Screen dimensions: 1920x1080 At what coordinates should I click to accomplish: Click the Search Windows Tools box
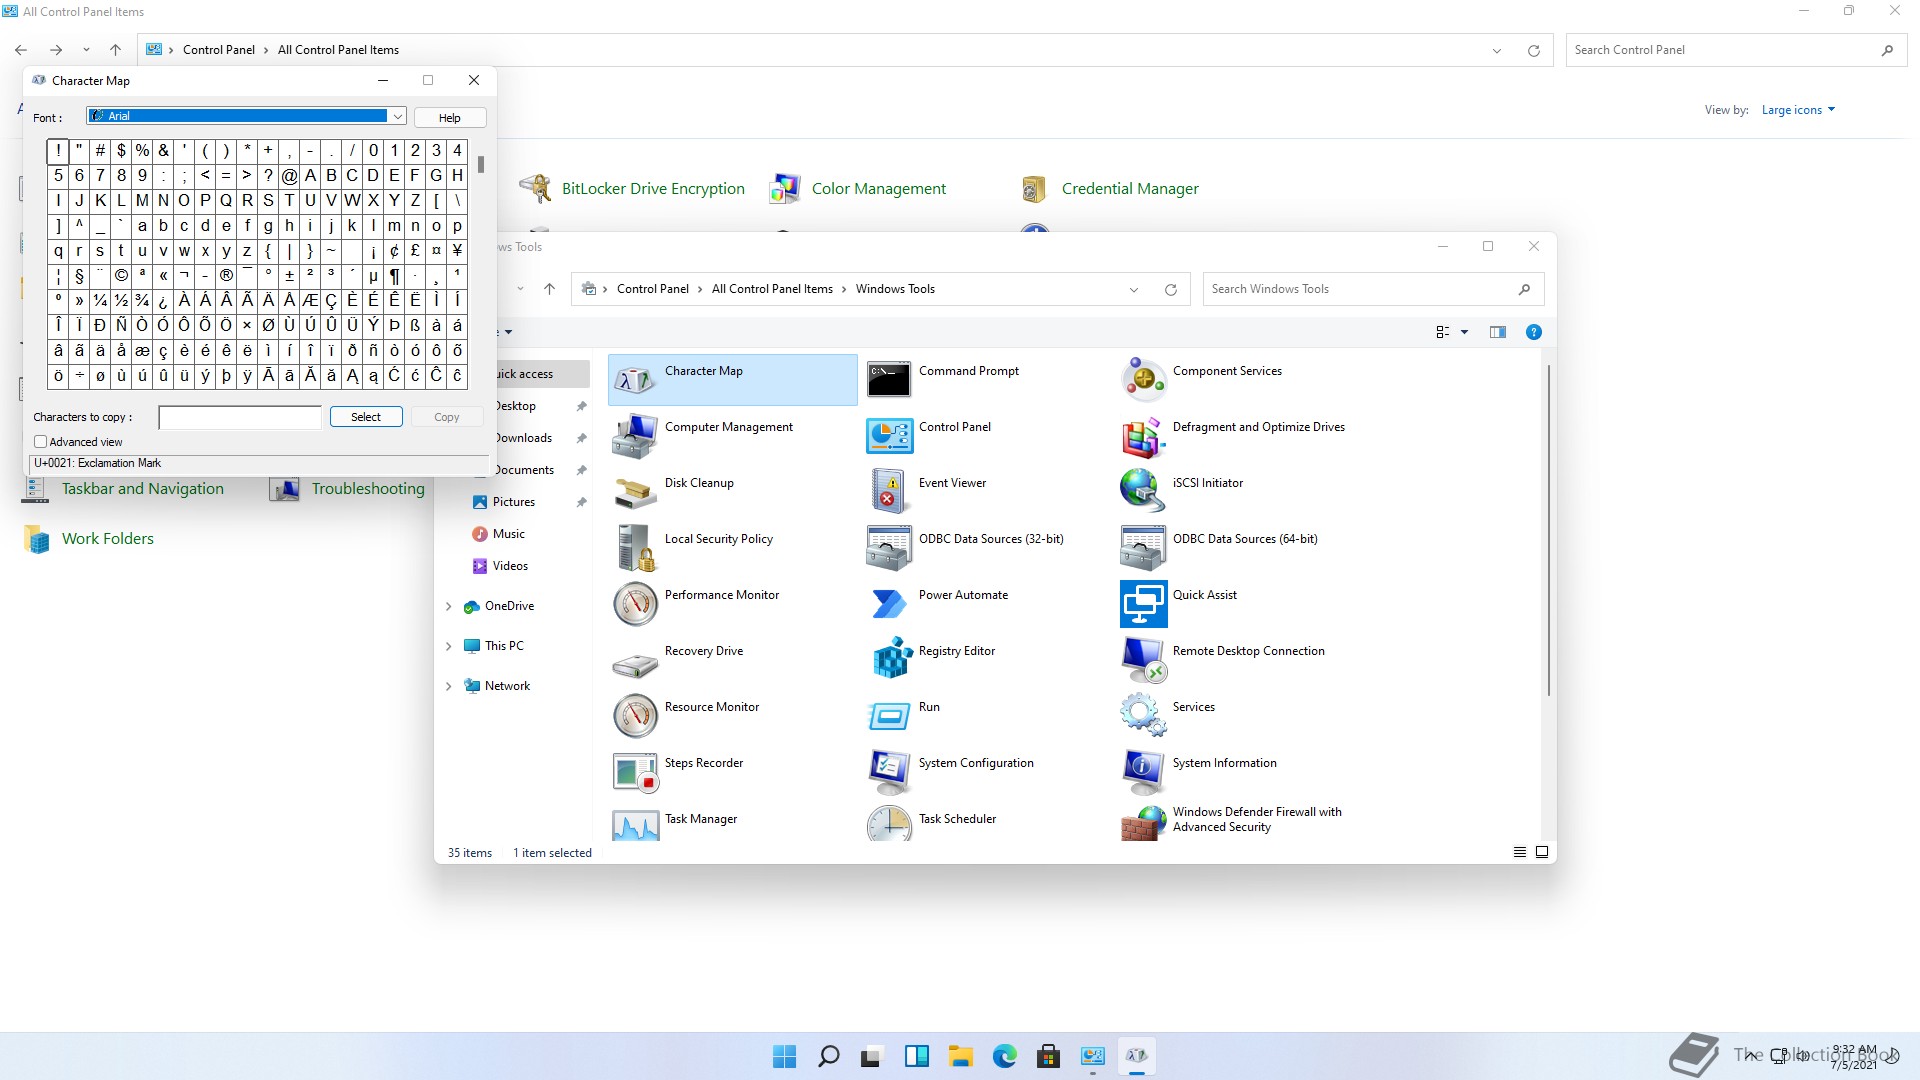(x=1373, y=289)
